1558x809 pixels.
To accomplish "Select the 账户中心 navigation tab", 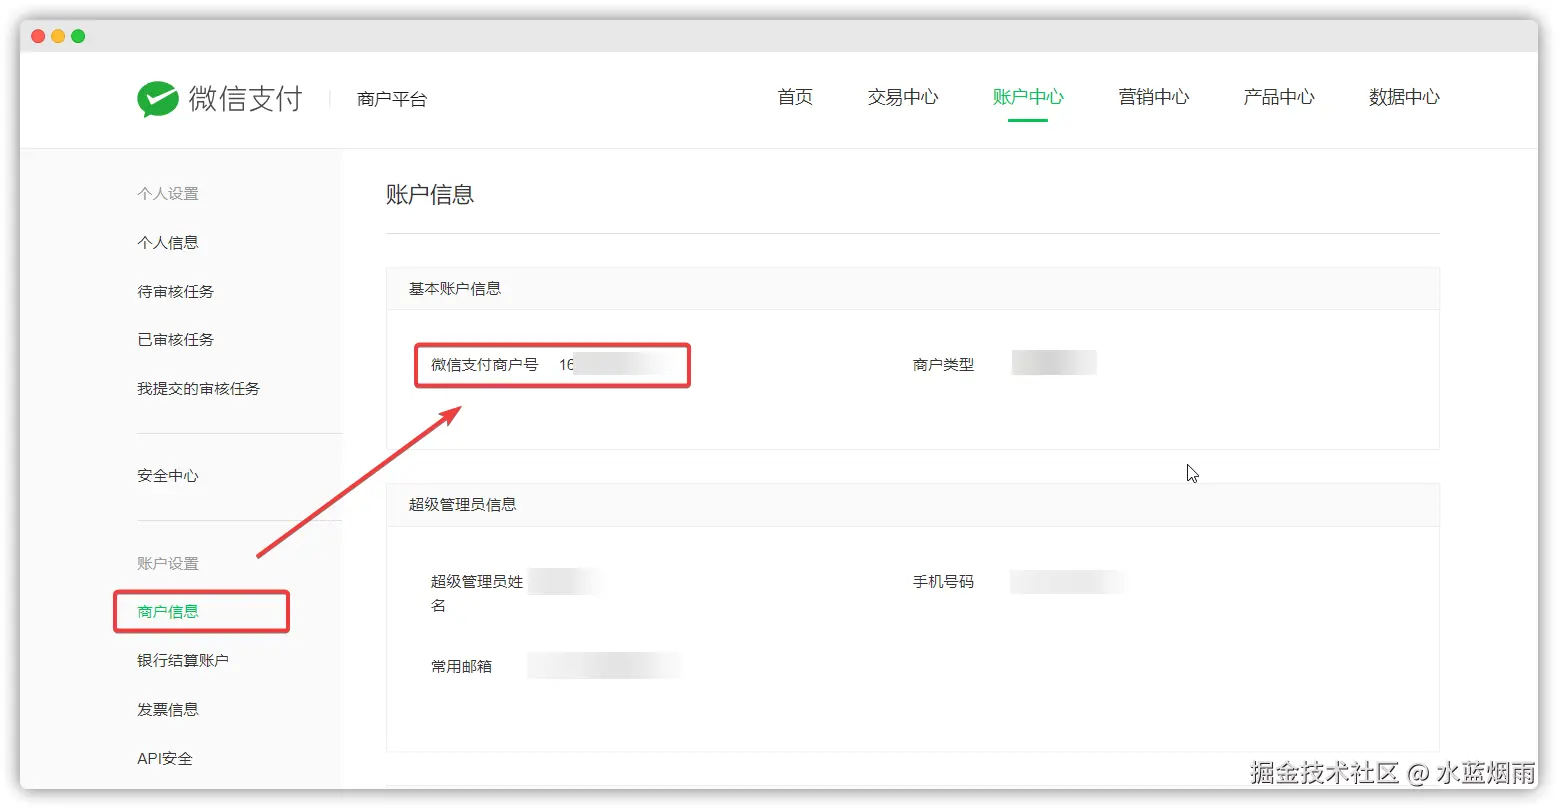I will (1028, 97).
